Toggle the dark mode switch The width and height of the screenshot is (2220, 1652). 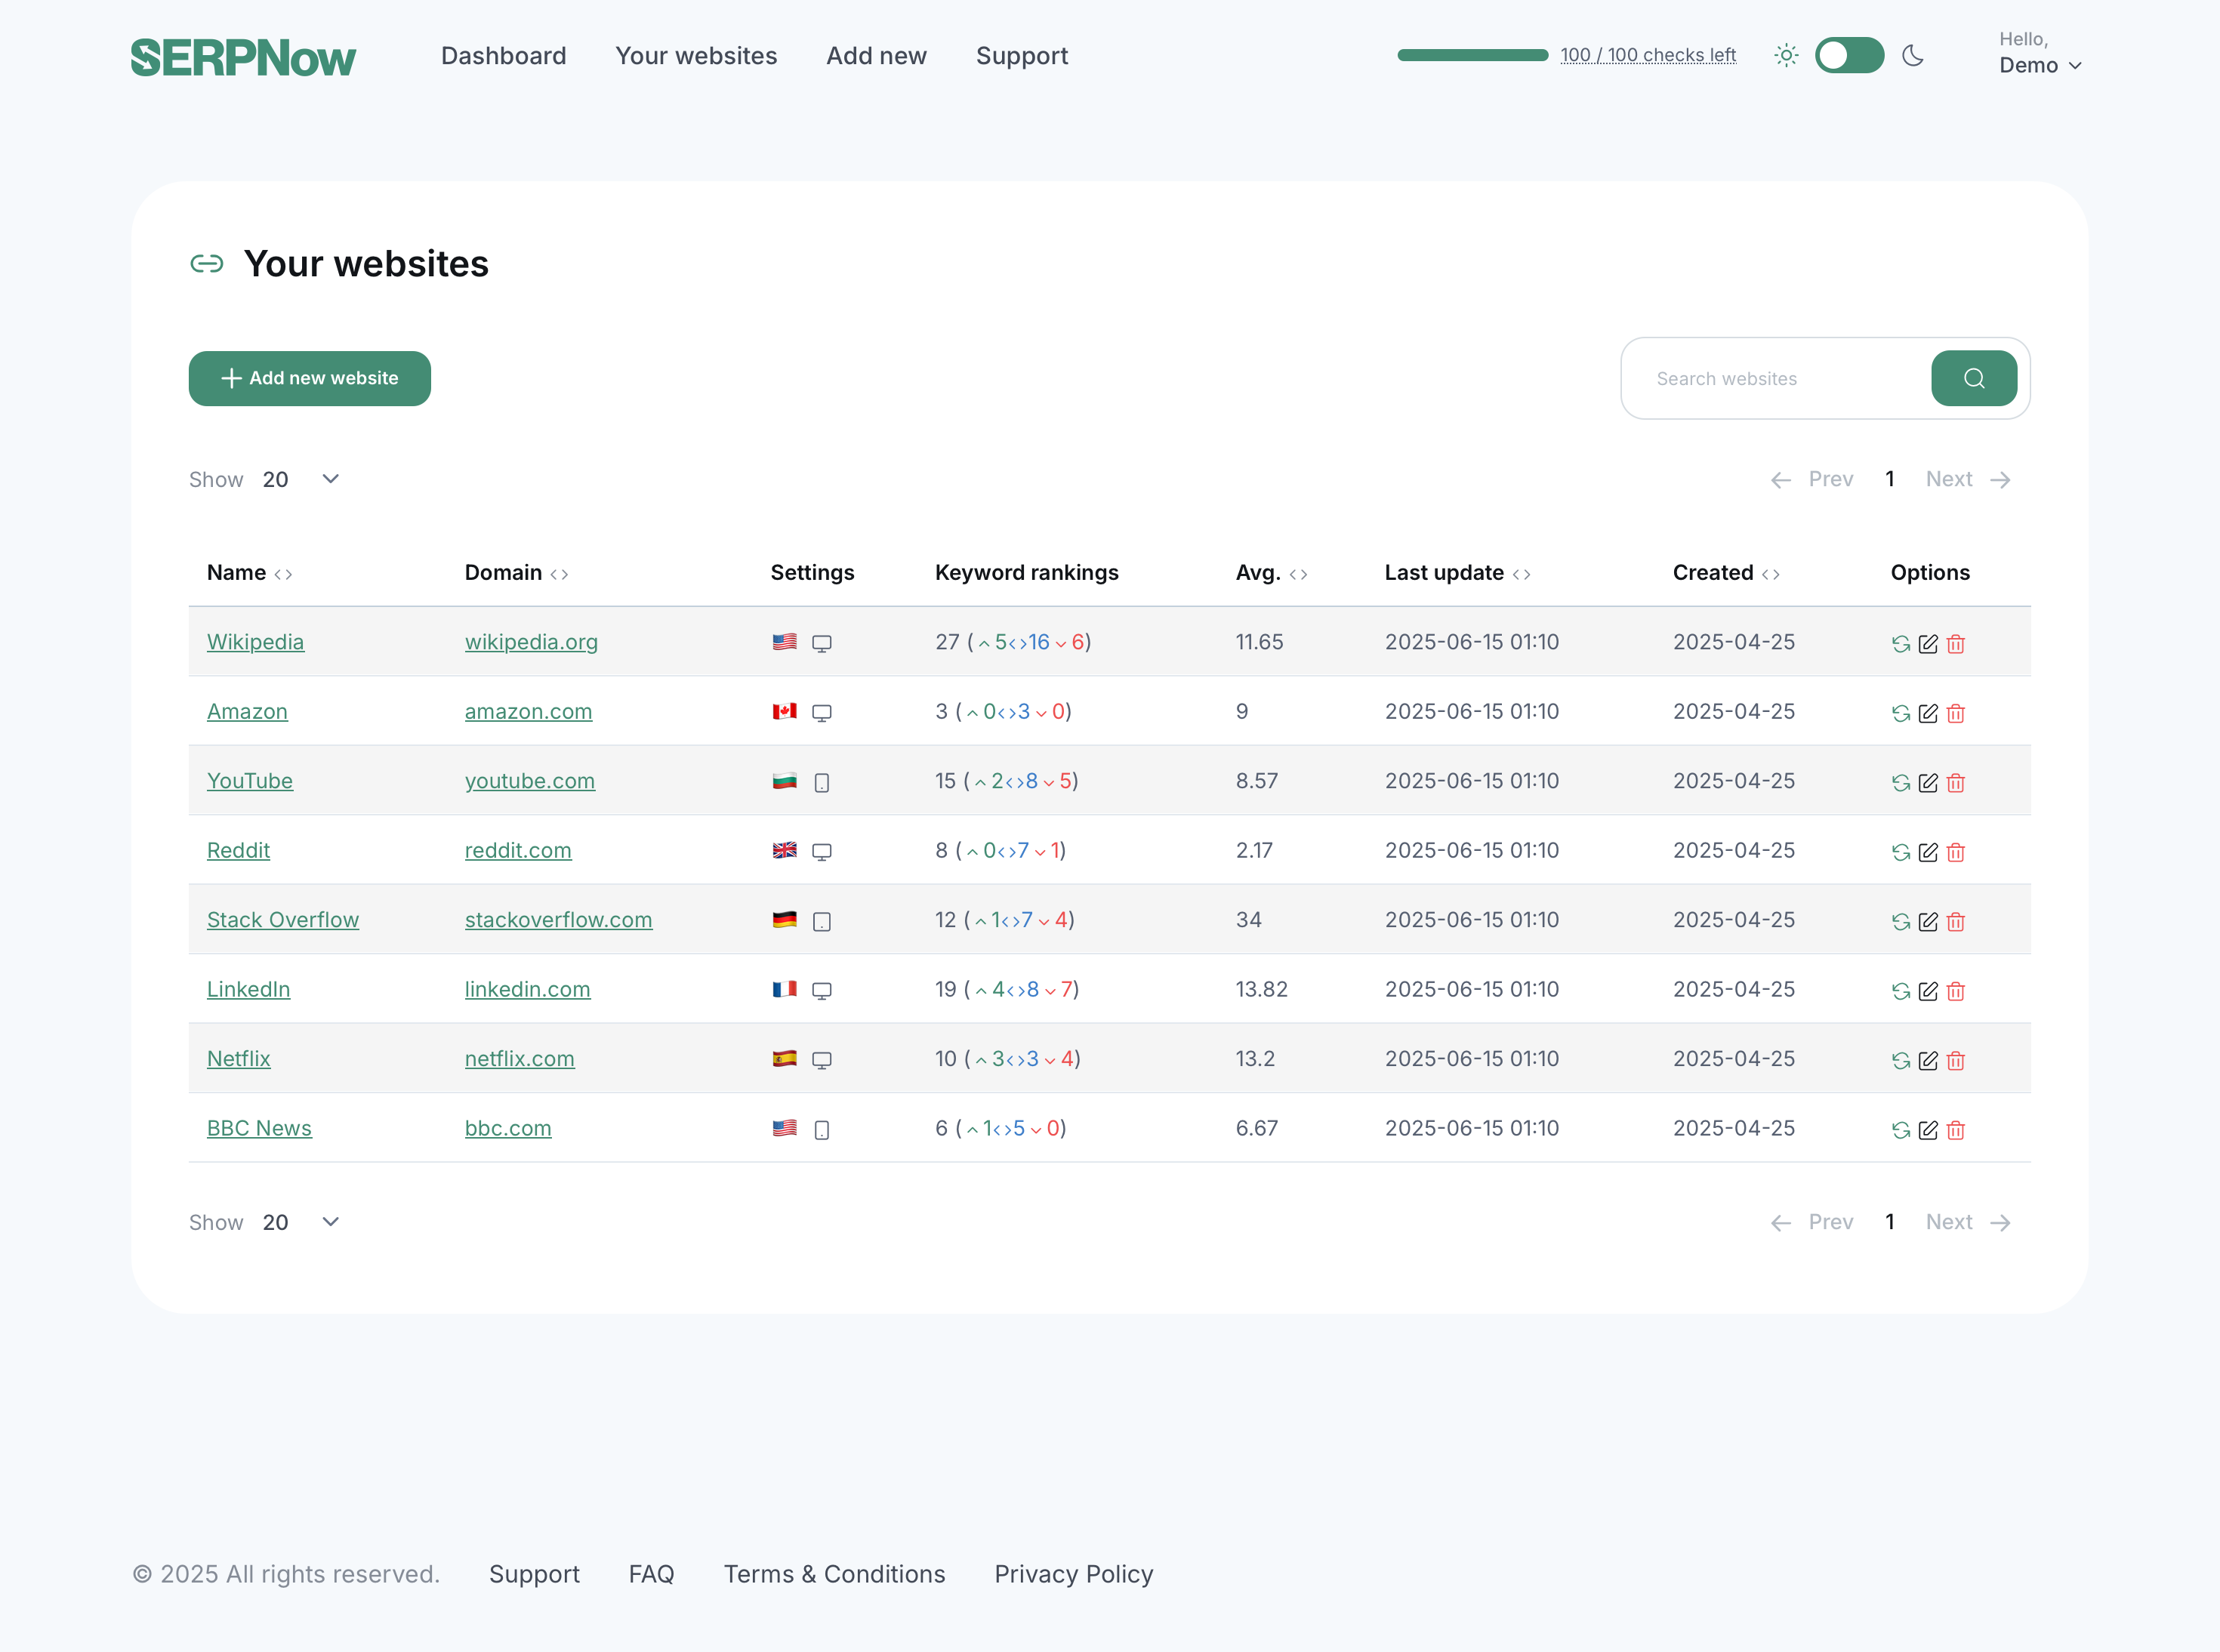[x=1849, y=55]
